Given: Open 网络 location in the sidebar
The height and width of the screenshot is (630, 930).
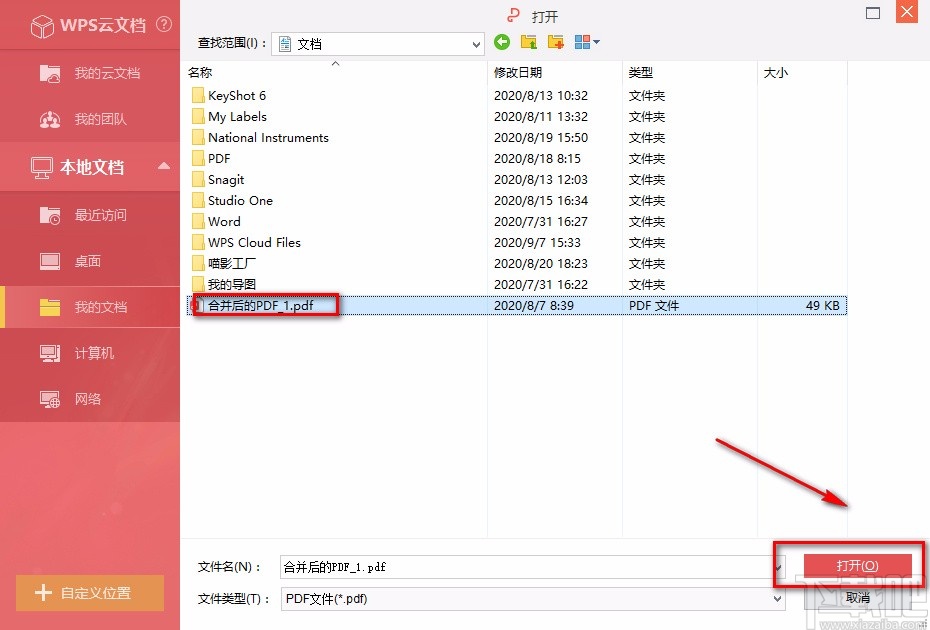Looking at the screenshot, I should [x=88, y=399].
